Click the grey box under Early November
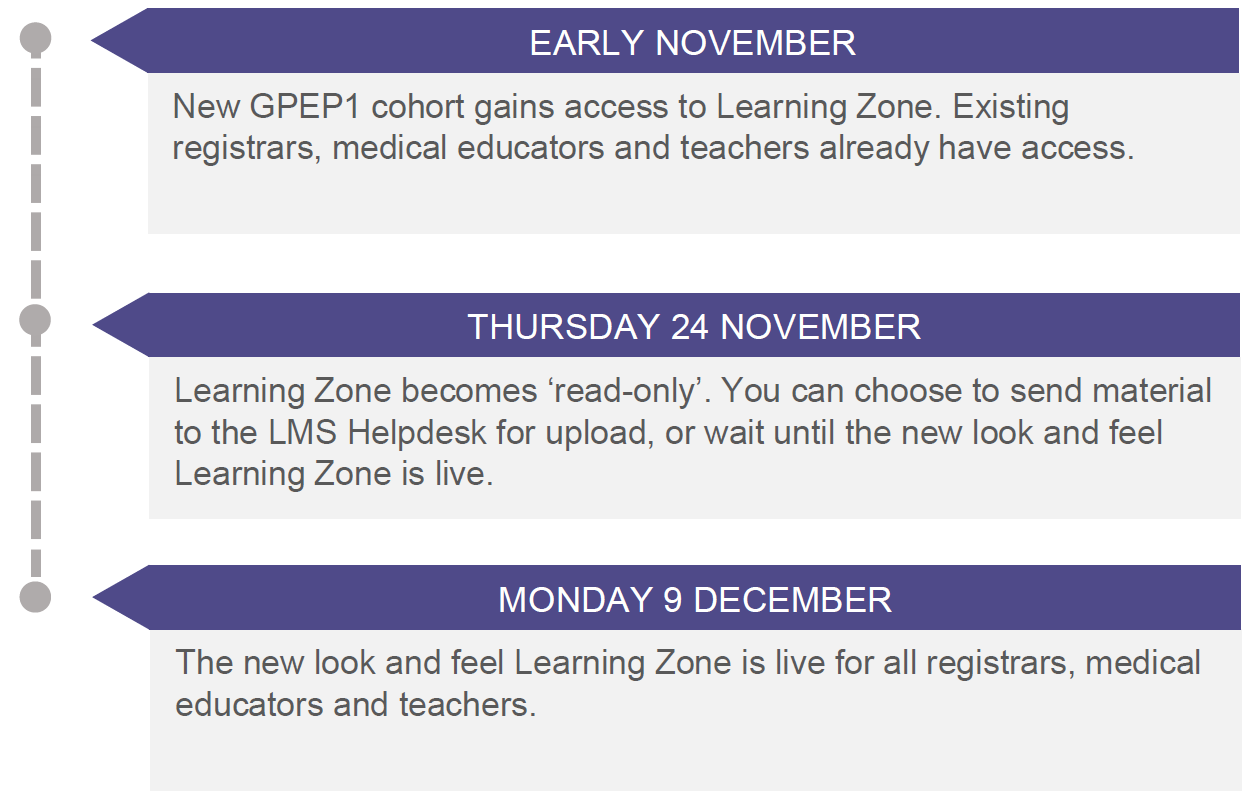Image resolution: width=1251 pixels, height=801 pixels. pos(694,153)
